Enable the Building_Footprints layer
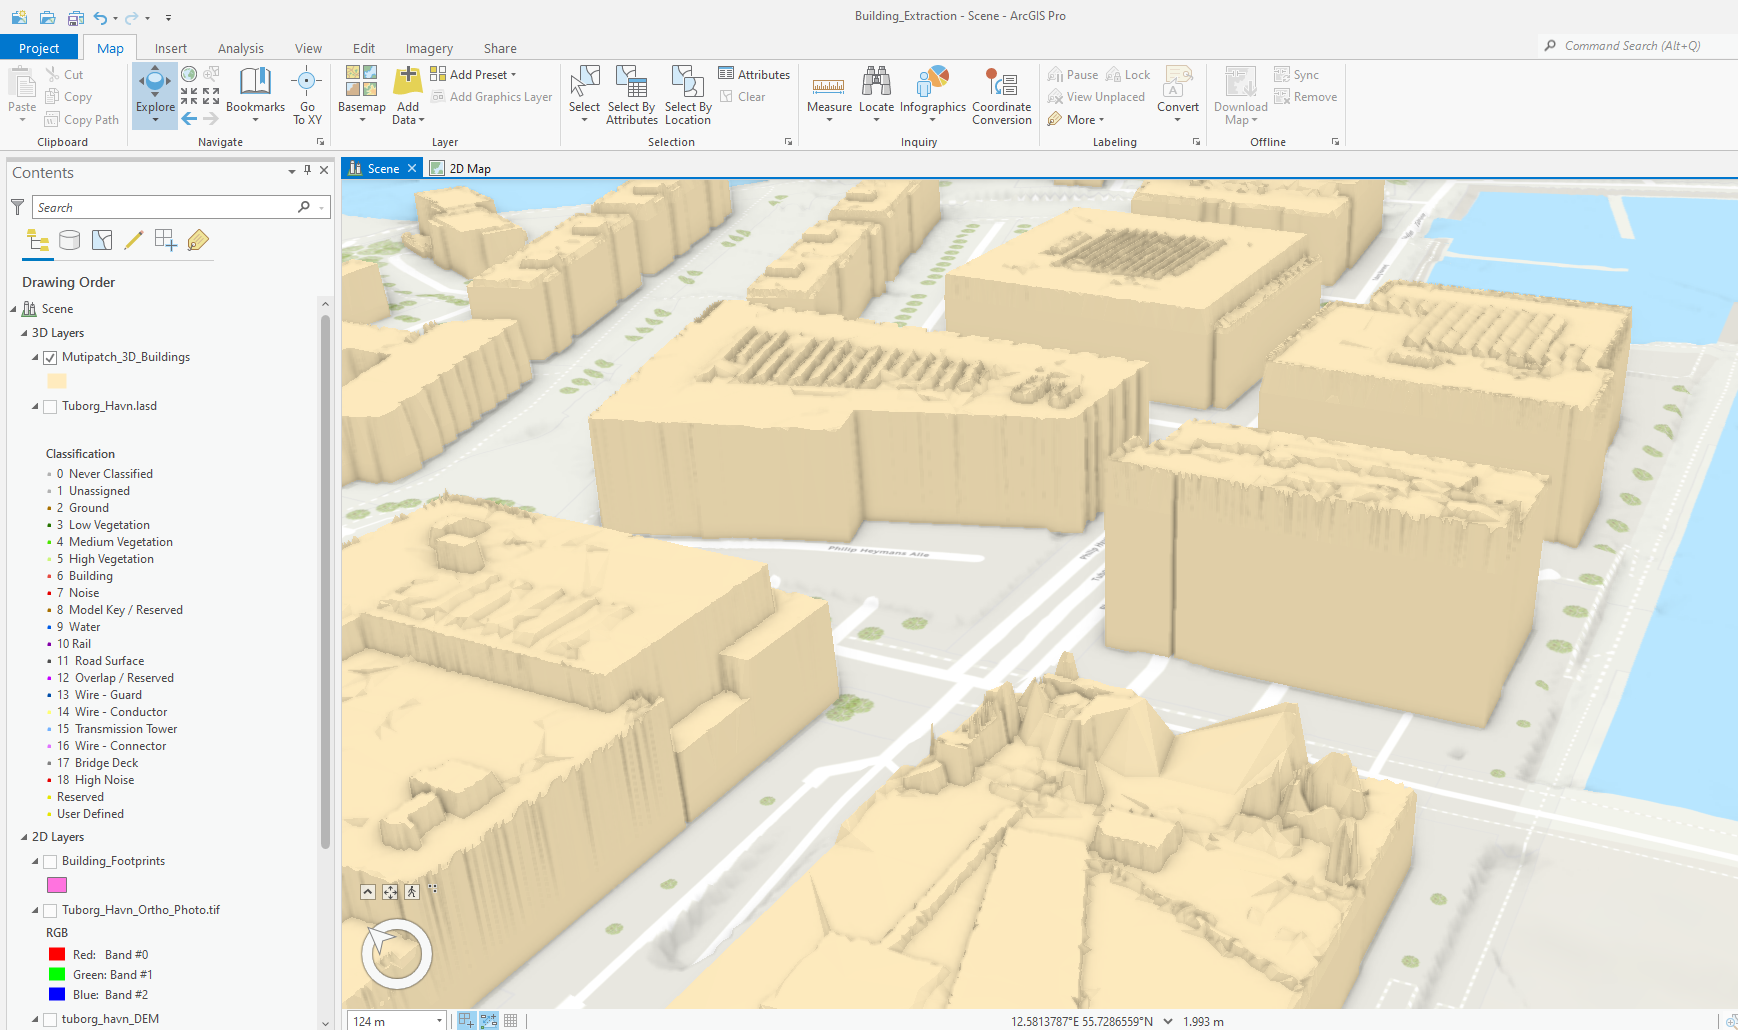This screenshot has height=1030, width=1738. [49, 860]
